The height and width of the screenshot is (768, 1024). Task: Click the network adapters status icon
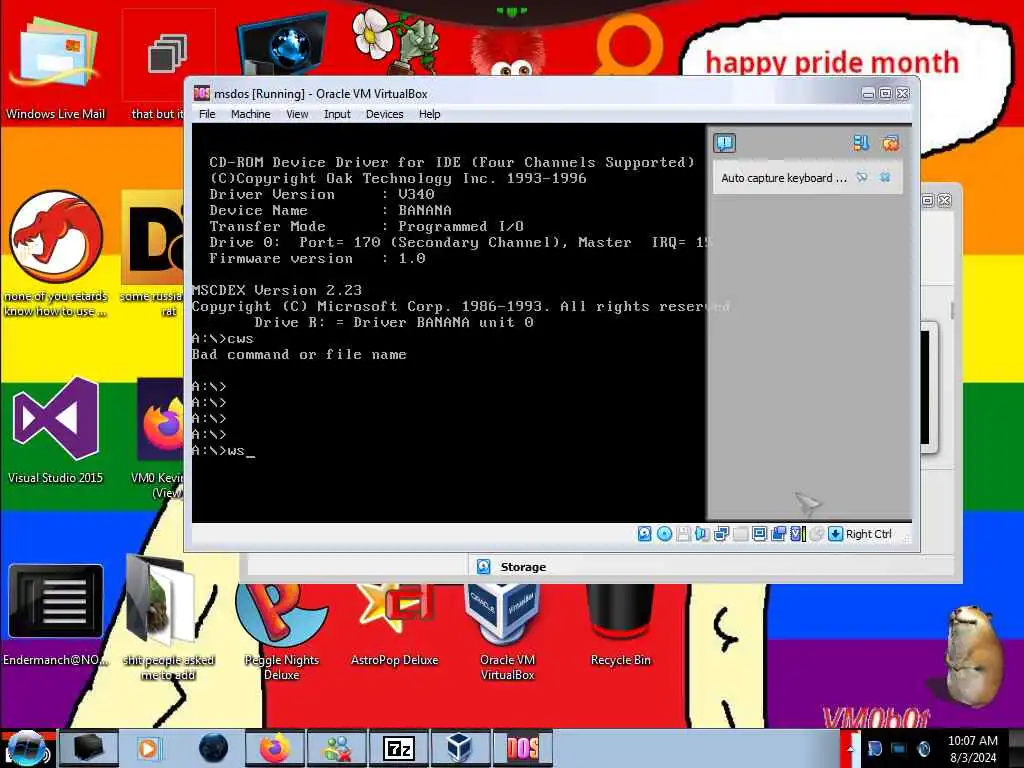721,534
